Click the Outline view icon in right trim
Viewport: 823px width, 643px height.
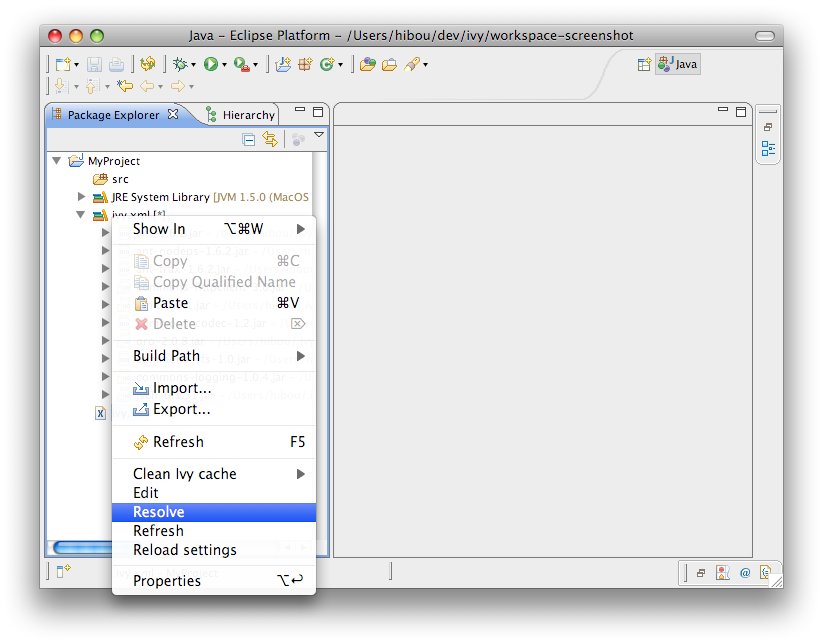pos(768,149)
